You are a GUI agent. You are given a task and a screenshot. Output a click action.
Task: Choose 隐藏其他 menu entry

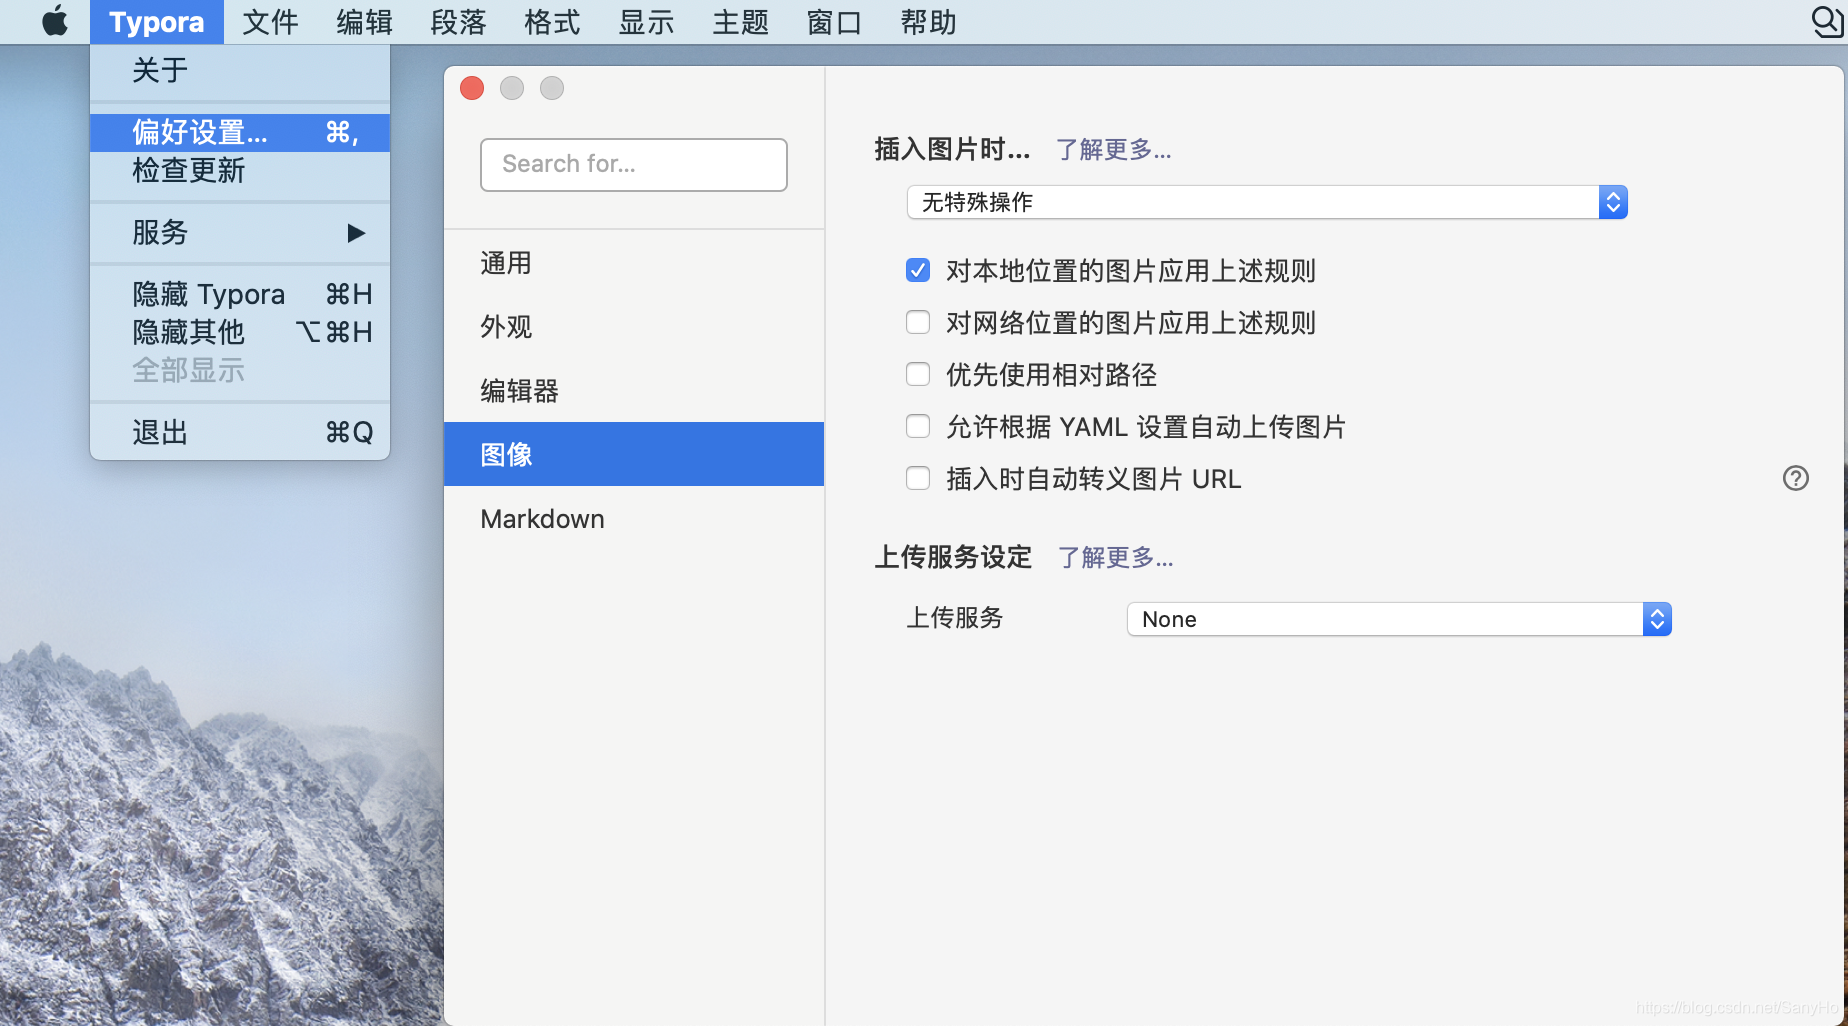click(240, 332)
